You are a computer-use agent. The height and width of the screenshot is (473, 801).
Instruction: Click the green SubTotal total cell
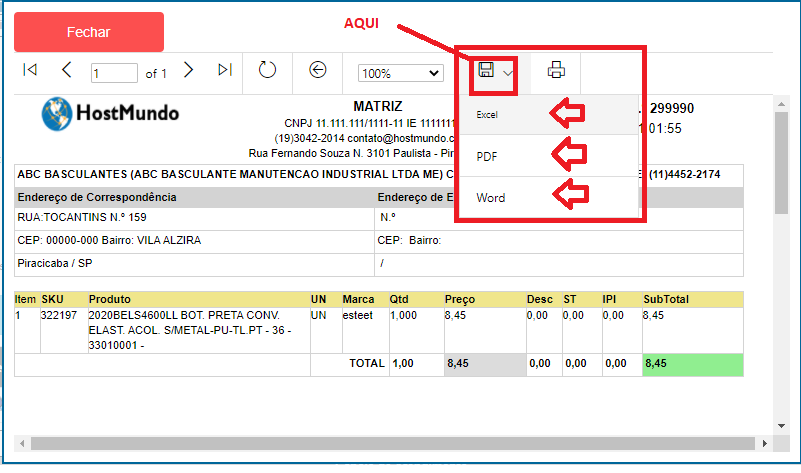pyautogui.click(x=693, y=365)
